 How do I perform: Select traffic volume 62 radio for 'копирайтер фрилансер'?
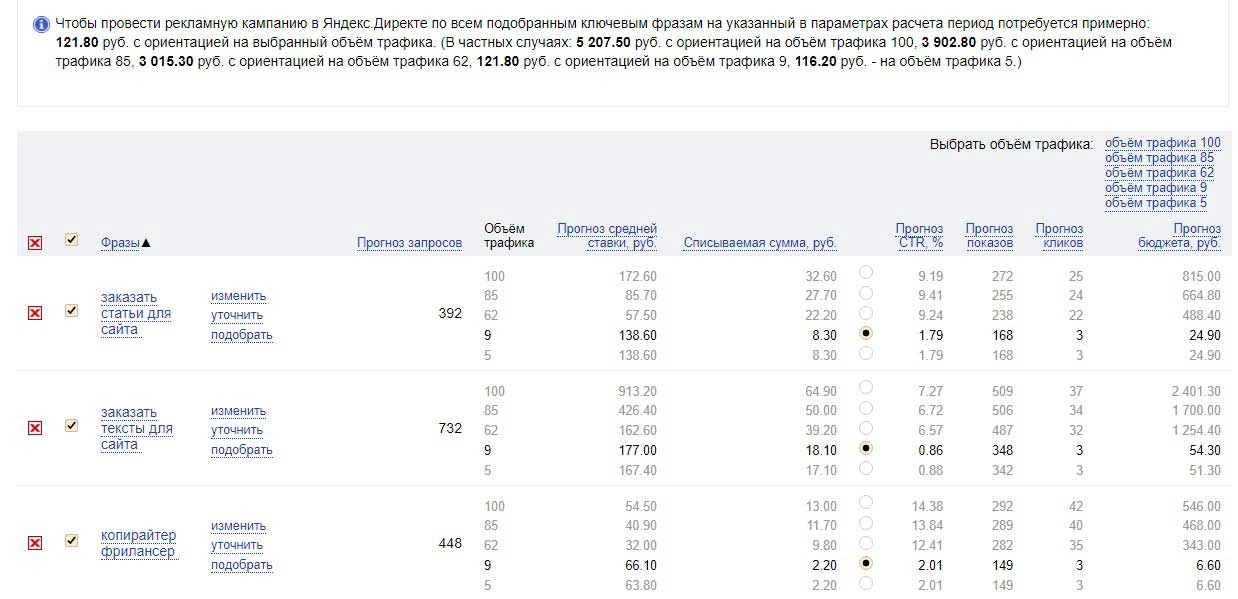pyautogui.click(x=866, y=543)
